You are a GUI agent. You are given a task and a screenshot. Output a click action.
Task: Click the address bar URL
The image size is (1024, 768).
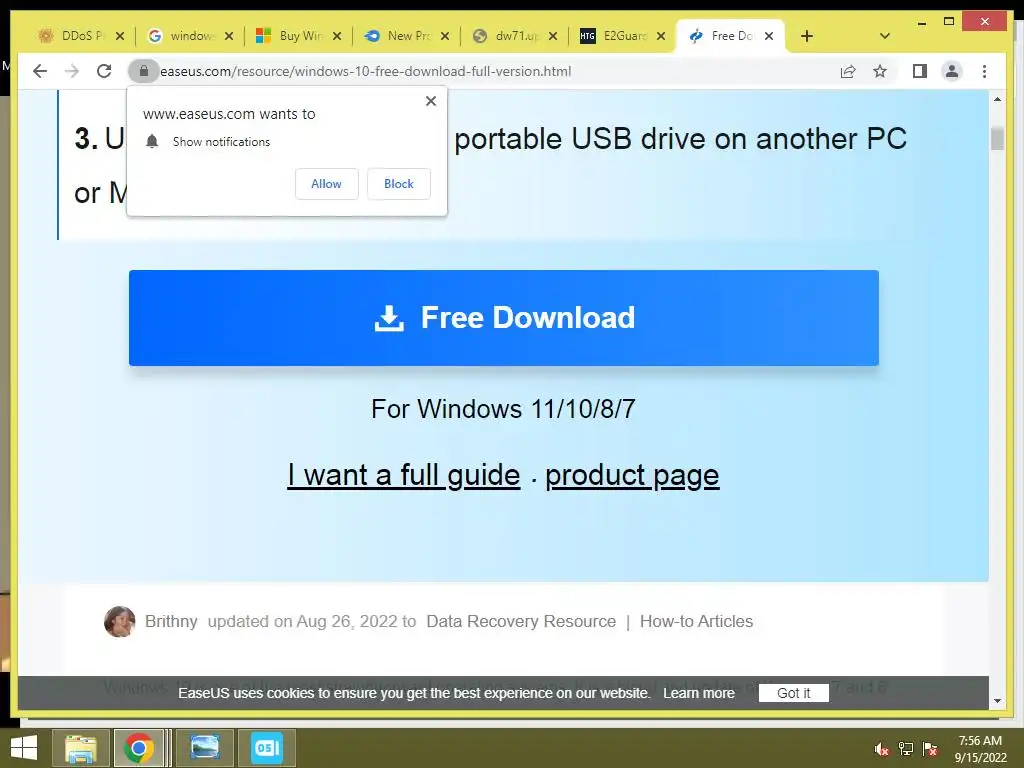366,71
